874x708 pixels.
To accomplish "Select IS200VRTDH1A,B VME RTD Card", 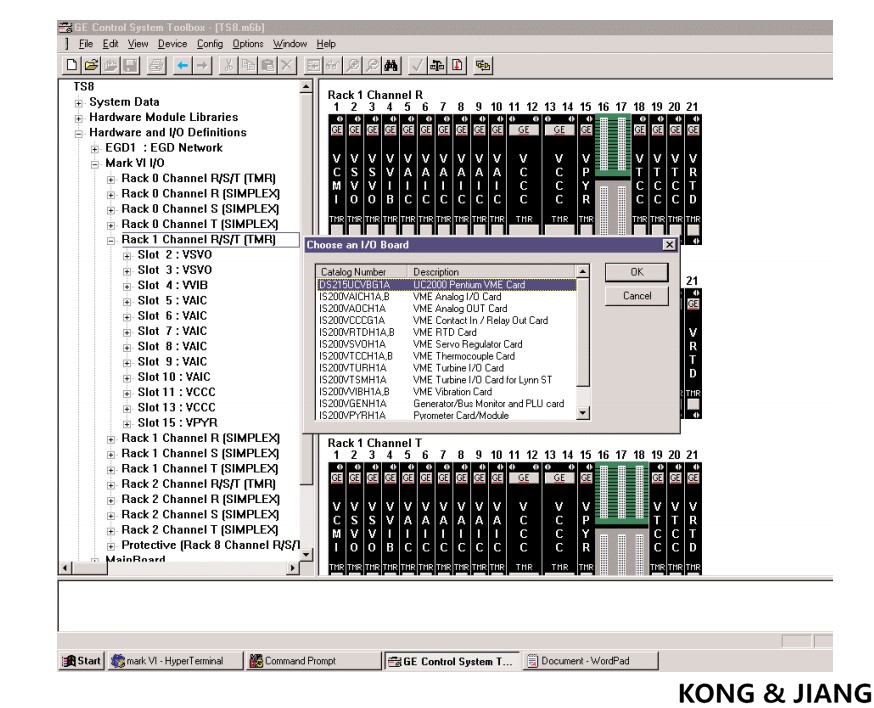I will [446, 332].
